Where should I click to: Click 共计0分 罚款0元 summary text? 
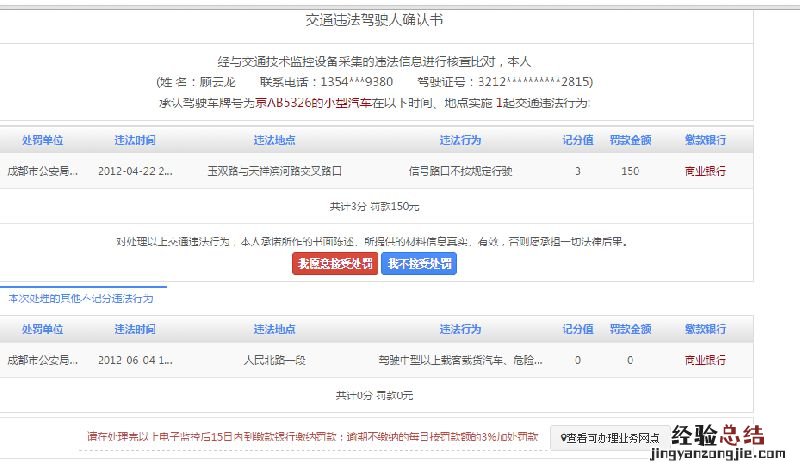pos(374,395)
